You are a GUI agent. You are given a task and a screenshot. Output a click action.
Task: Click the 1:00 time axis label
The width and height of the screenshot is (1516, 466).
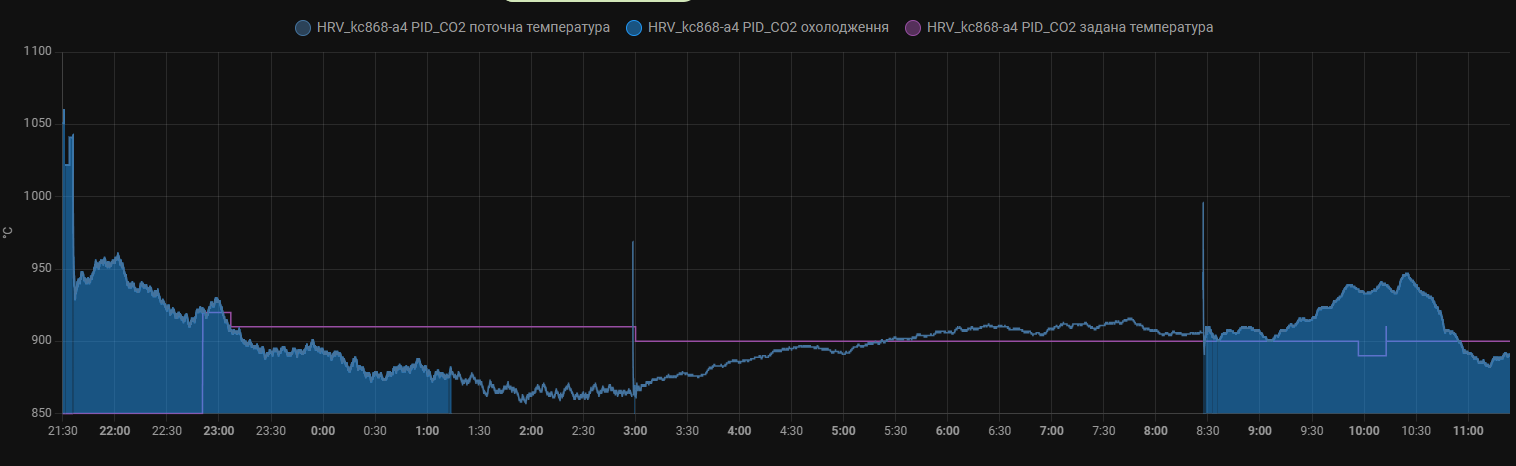click(x=427, y=431)
